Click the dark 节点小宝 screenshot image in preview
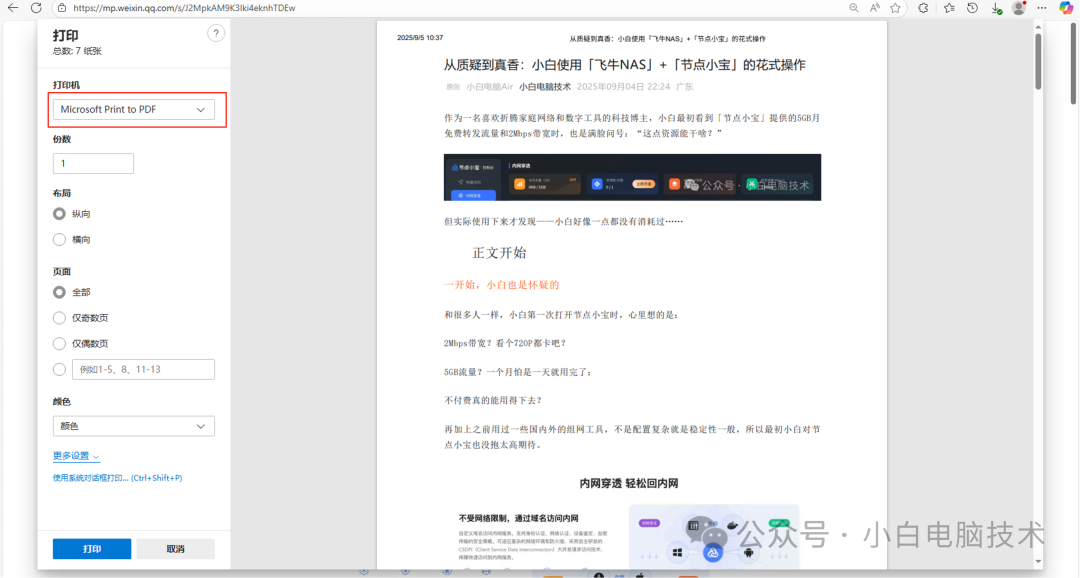 (632, 177)
